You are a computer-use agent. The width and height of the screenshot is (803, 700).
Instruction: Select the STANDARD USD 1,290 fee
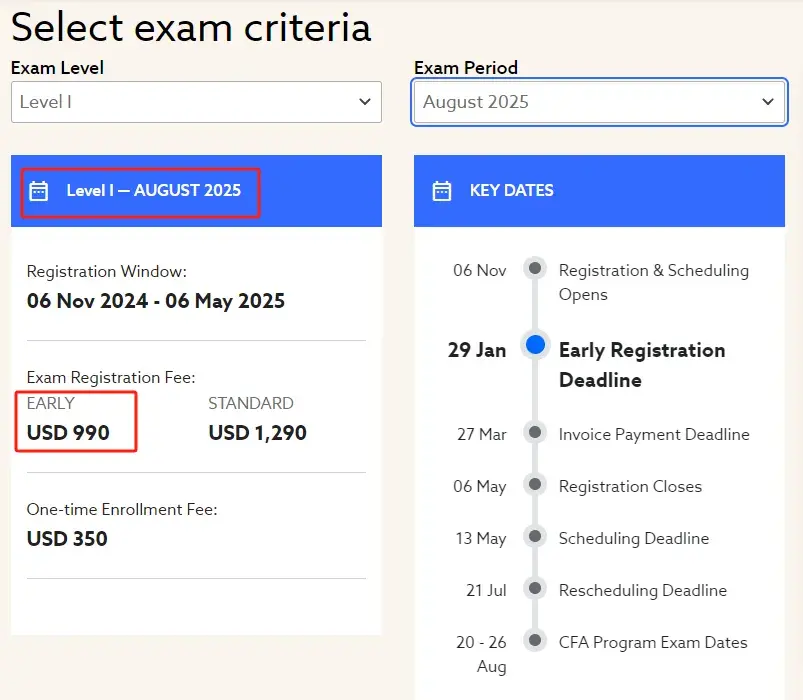click(257, 433)
